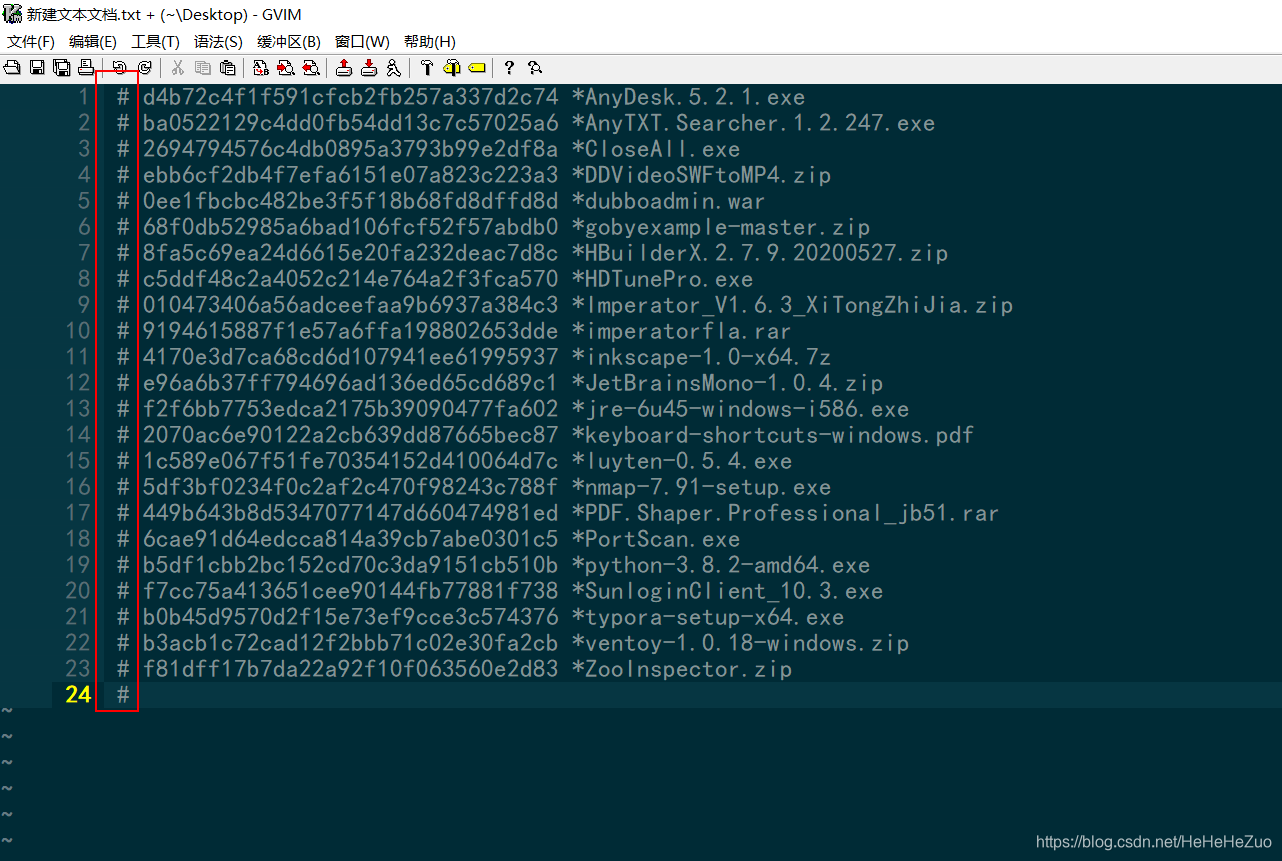Image resolution: width=1282 pixels, height=861 pixels.
Task: Open the 语法(S) menu
Action: [218, 41]
